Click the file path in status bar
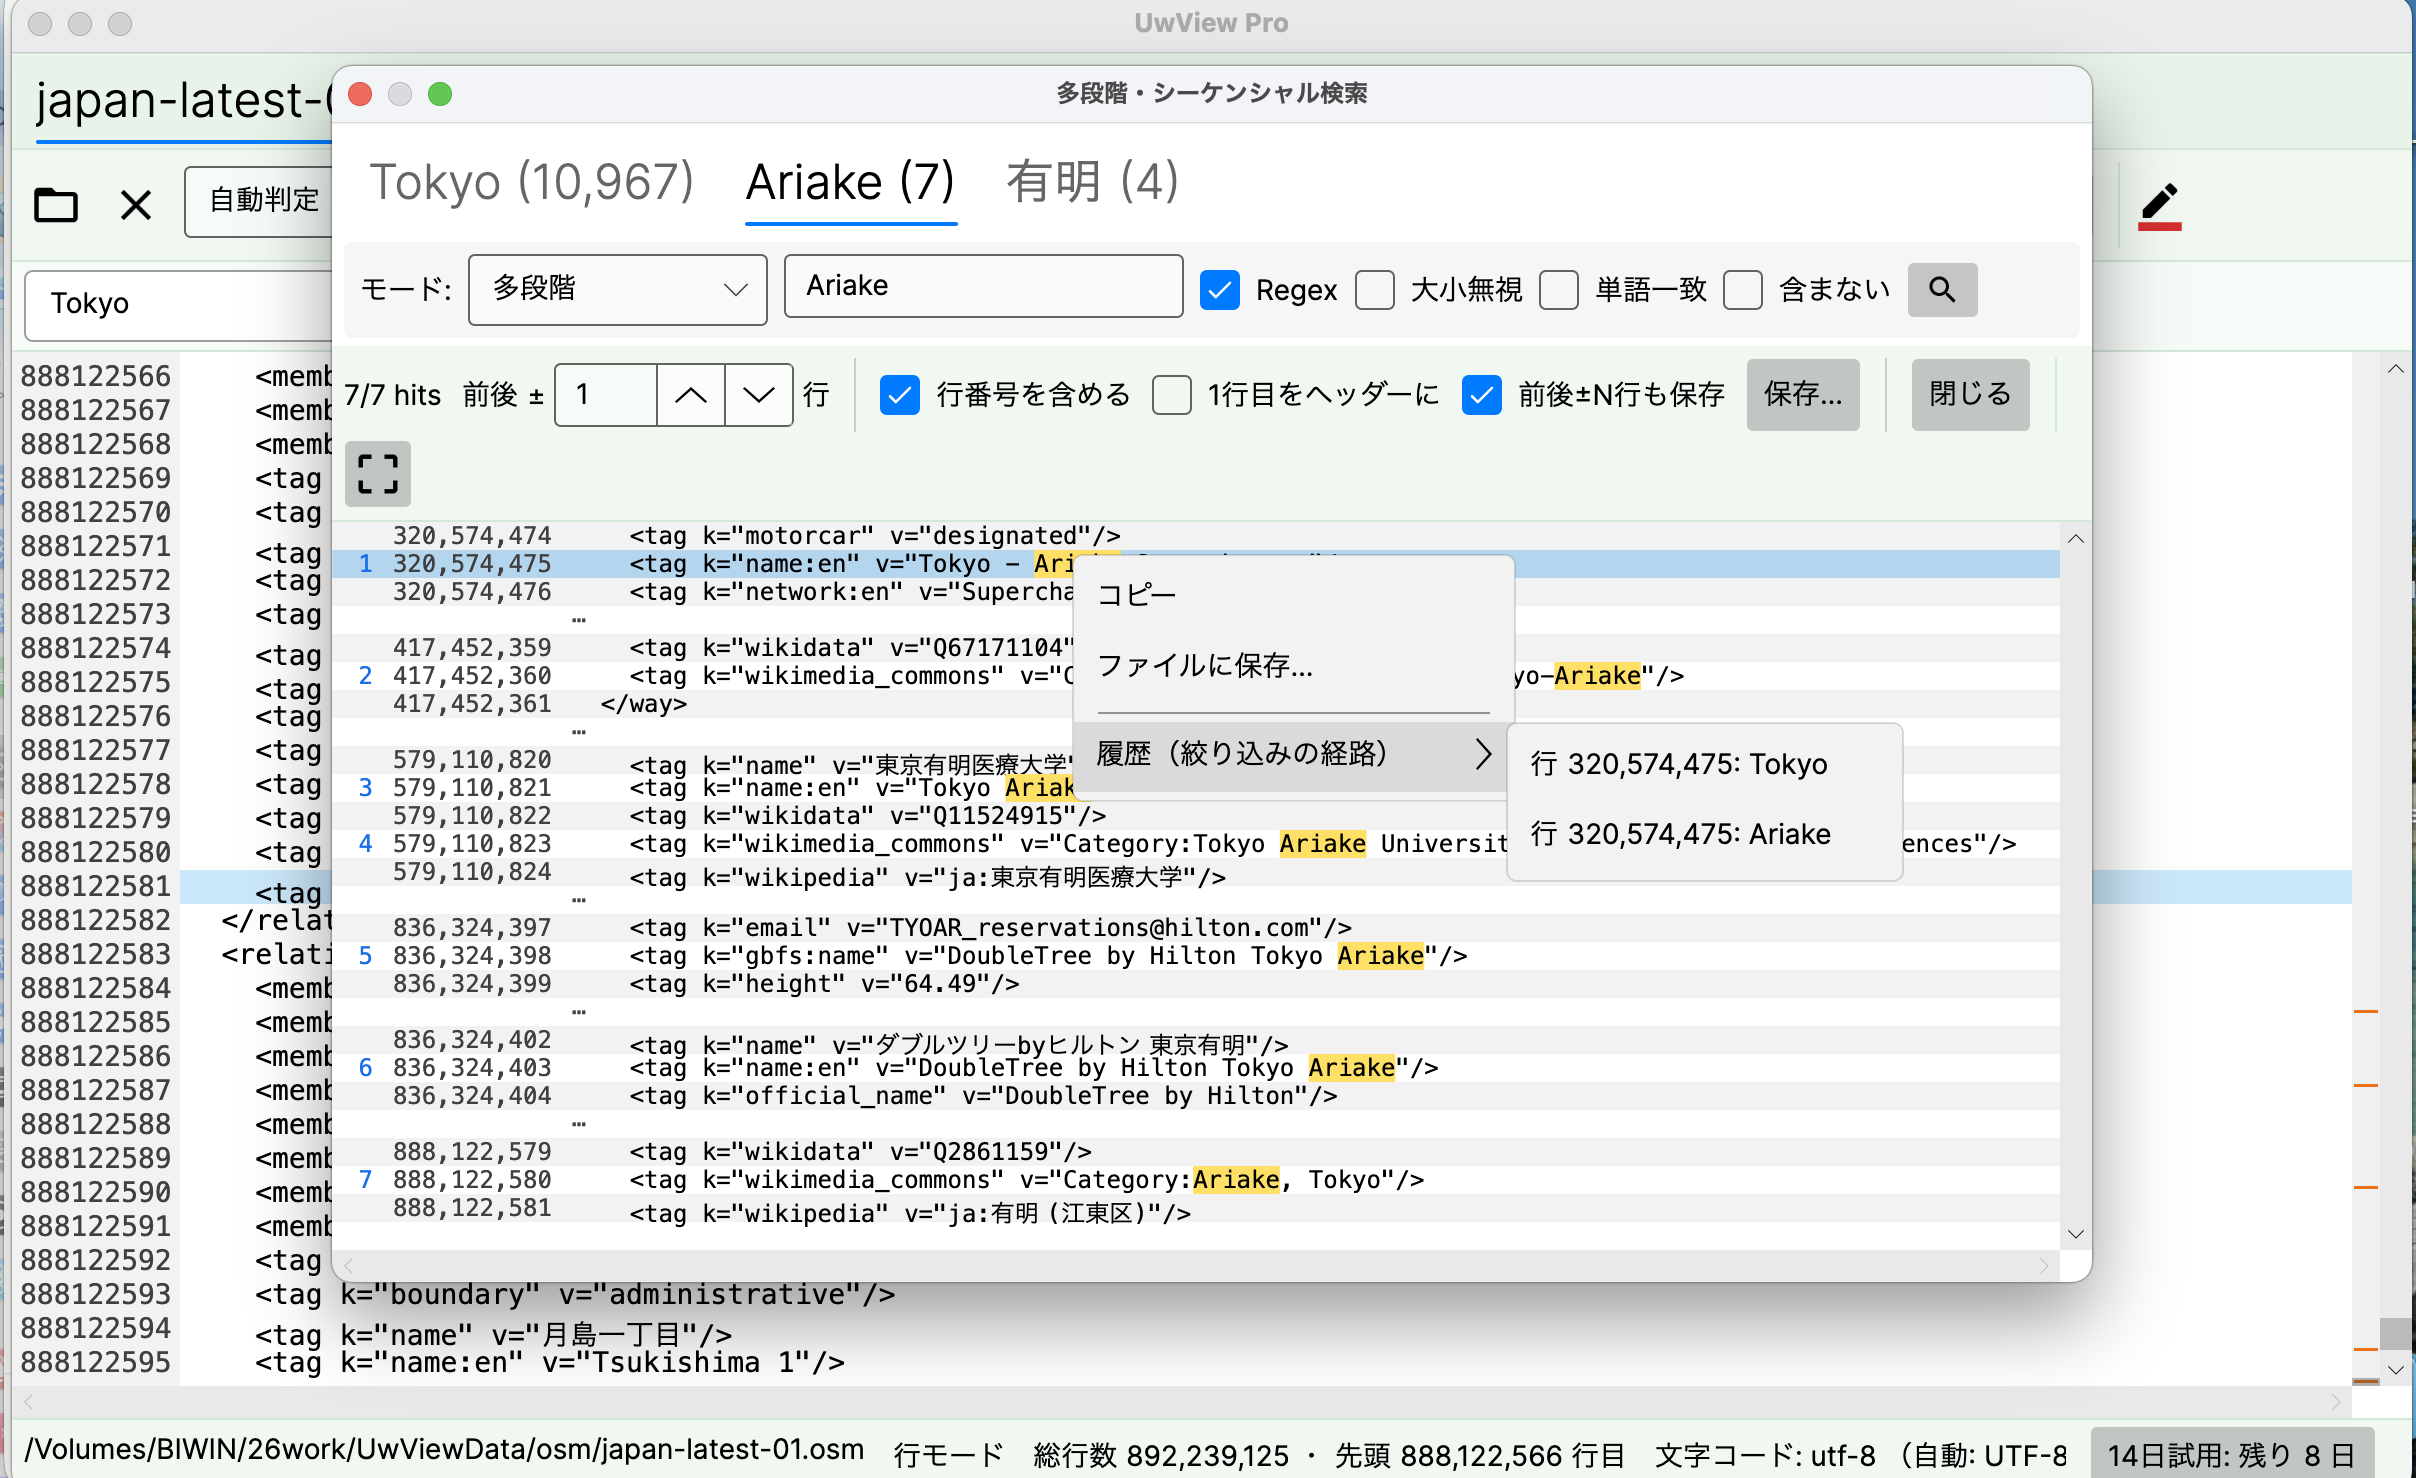The height and width of the screenshot is (1478, 2416). coord(444,1450)
